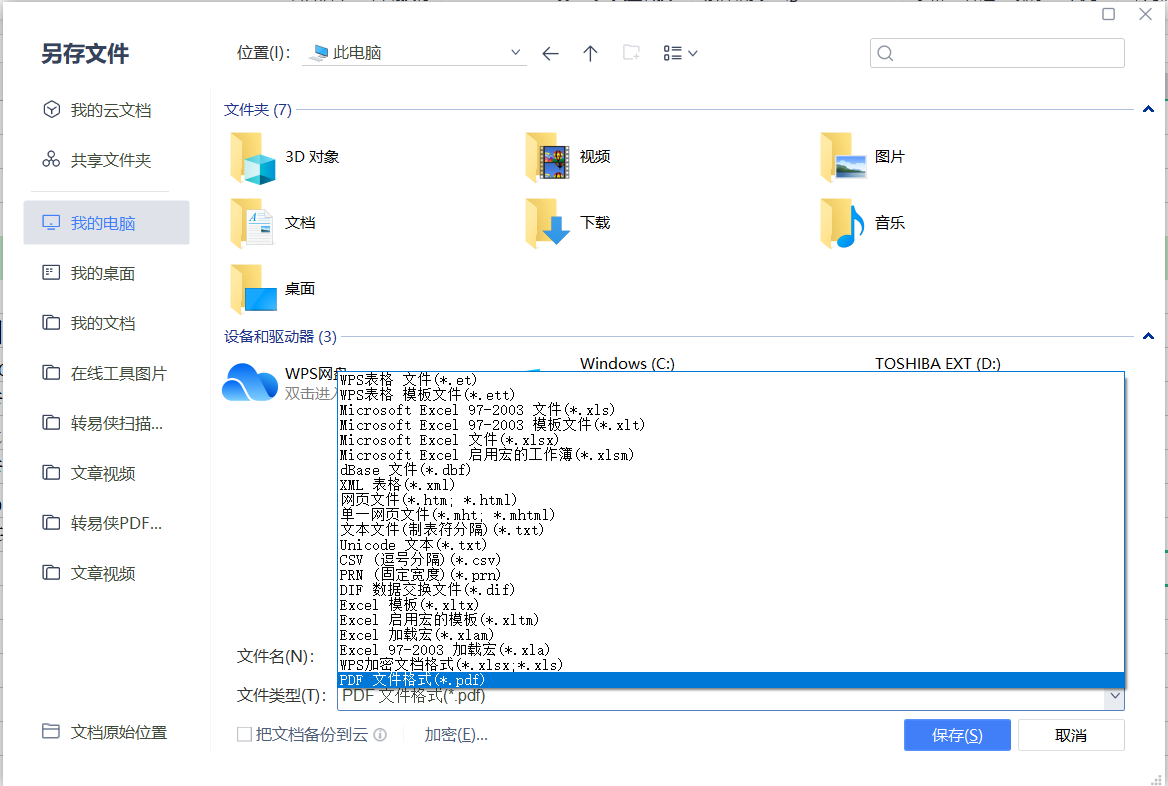This screenshot has height=786, width=1168.
Task: Select the WPS网盘 cloud drive icon
Action: click(x=250, y=382)
